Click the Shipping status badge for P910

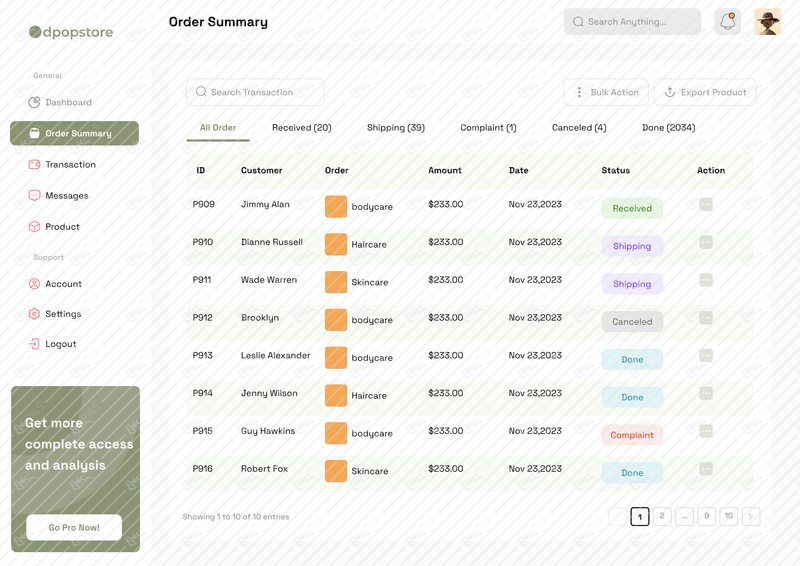(632, 246)
